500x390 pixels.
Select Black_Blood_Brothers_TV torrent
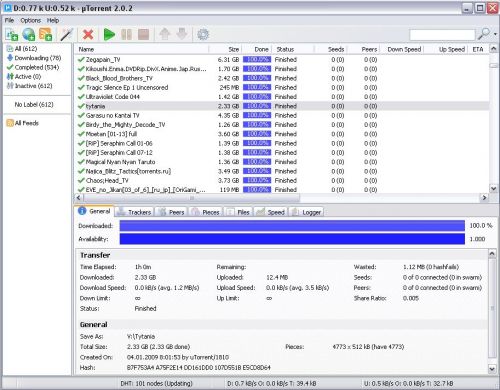click(x=282, y=78)
